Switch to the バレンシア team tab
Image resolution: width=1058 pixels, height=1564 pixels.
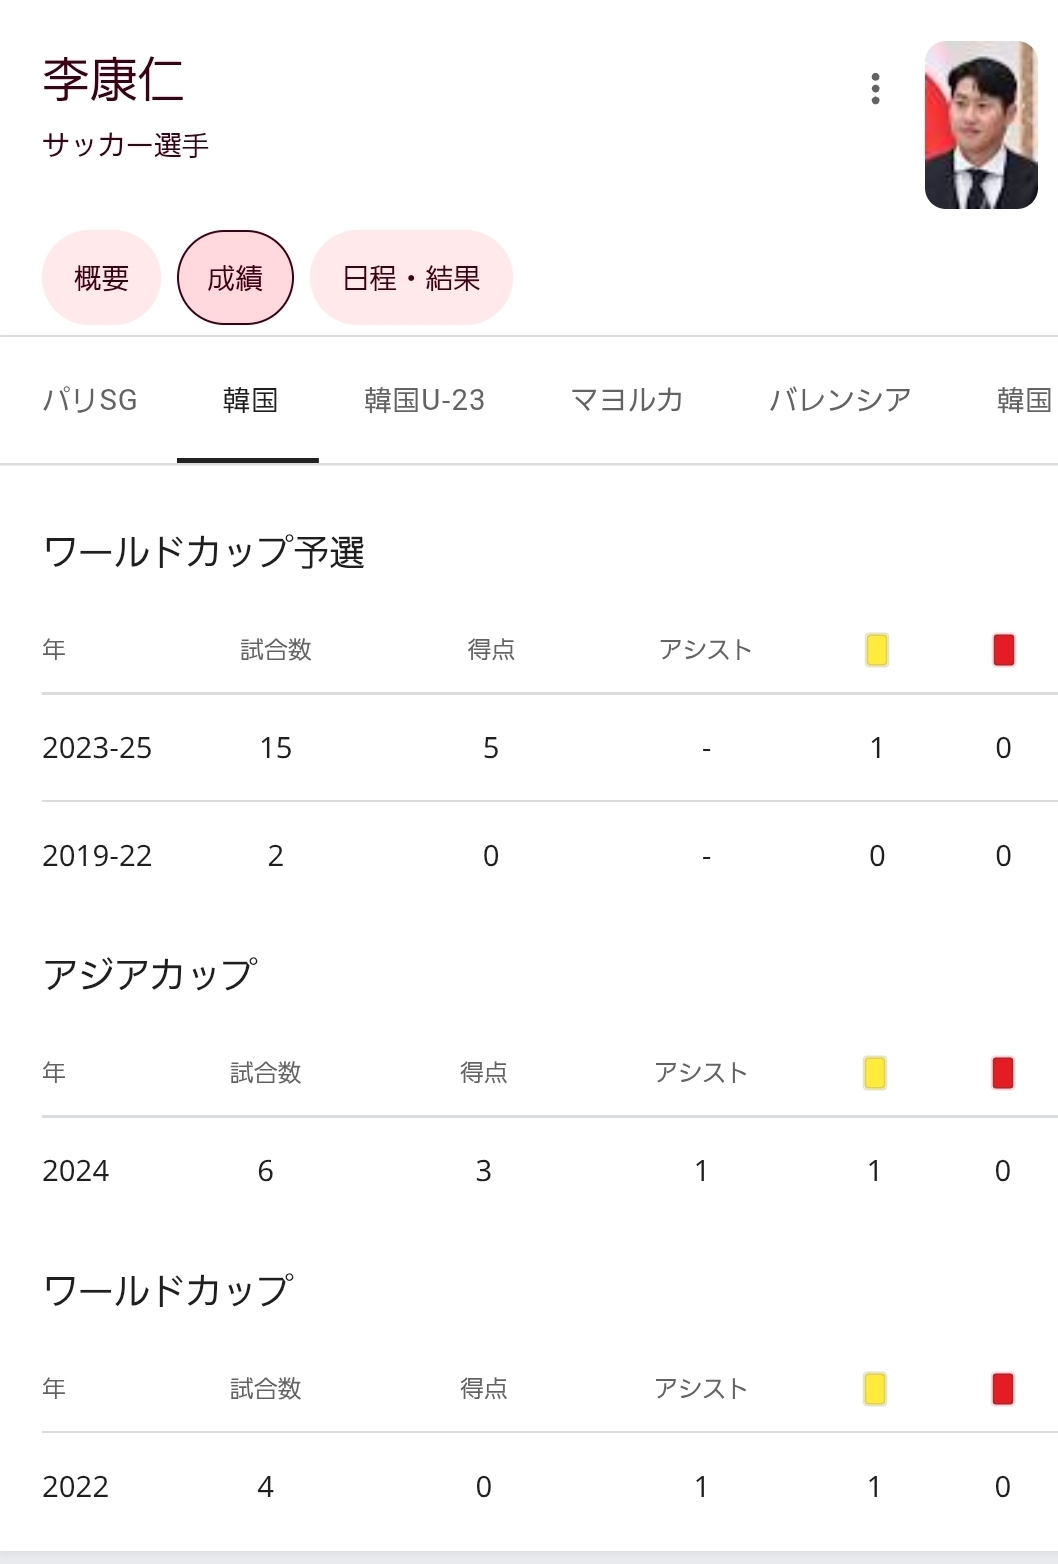[840, 400]
